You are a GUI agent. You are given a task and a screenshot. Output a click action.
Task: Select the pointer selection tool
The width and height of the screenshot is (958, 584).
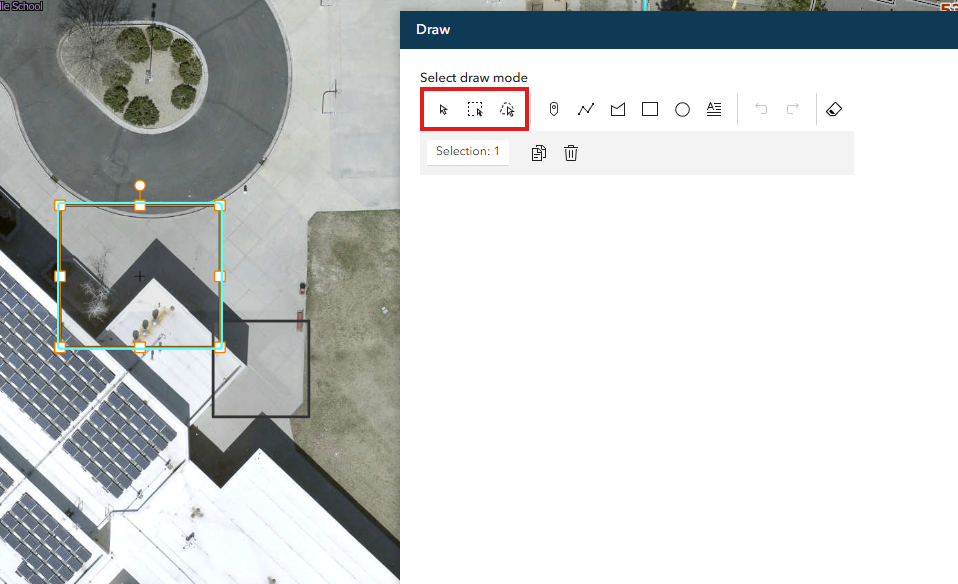[x=443, y=109]
